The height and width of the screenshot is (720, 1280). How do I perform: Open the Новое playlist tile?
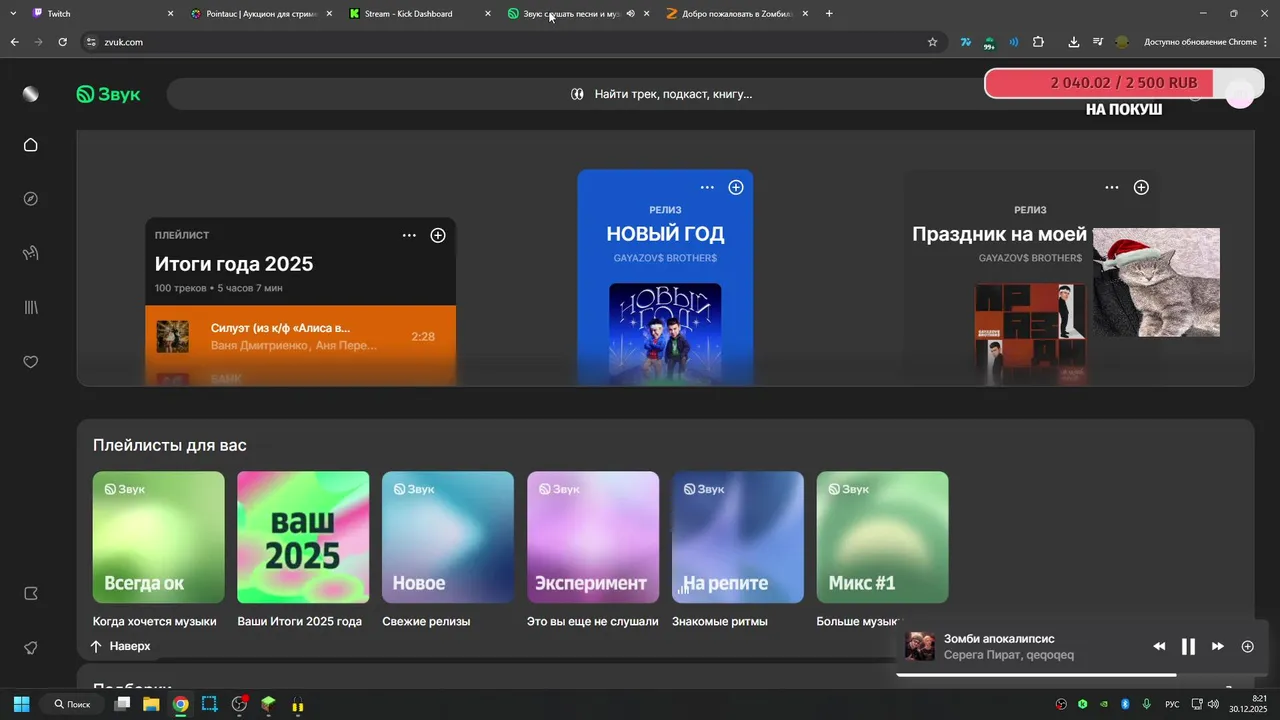point(448,537)
